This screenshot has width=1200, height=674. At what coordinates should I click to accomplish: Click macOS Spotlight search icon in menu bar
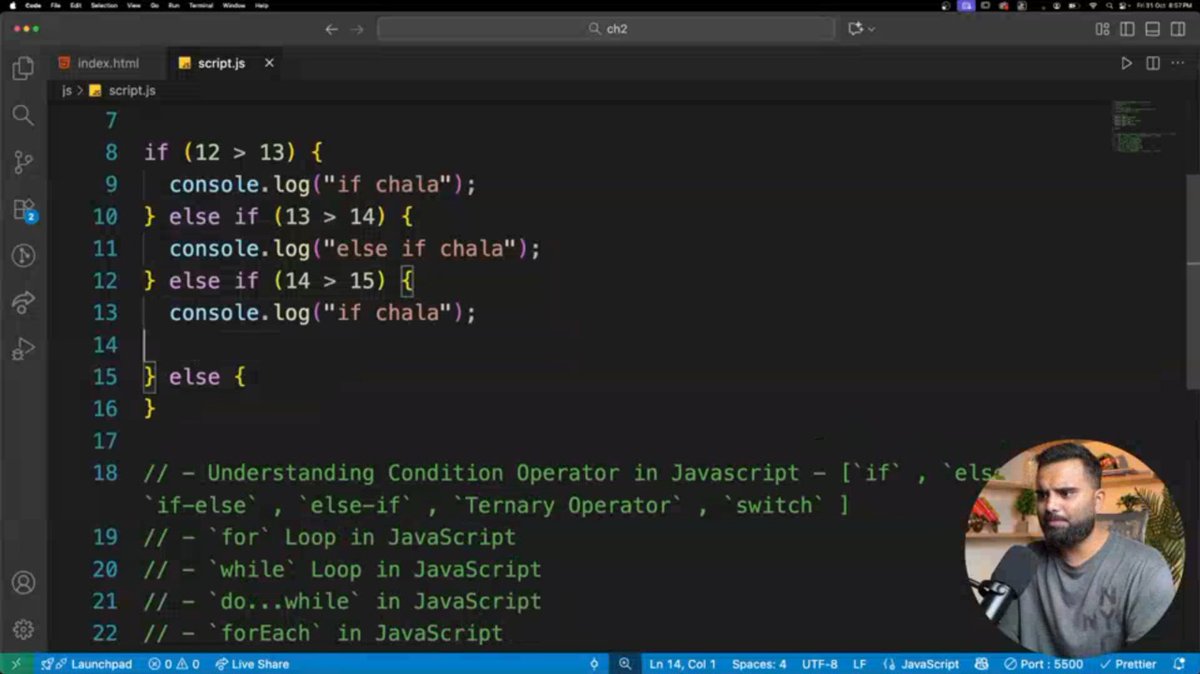point(1109,5)
